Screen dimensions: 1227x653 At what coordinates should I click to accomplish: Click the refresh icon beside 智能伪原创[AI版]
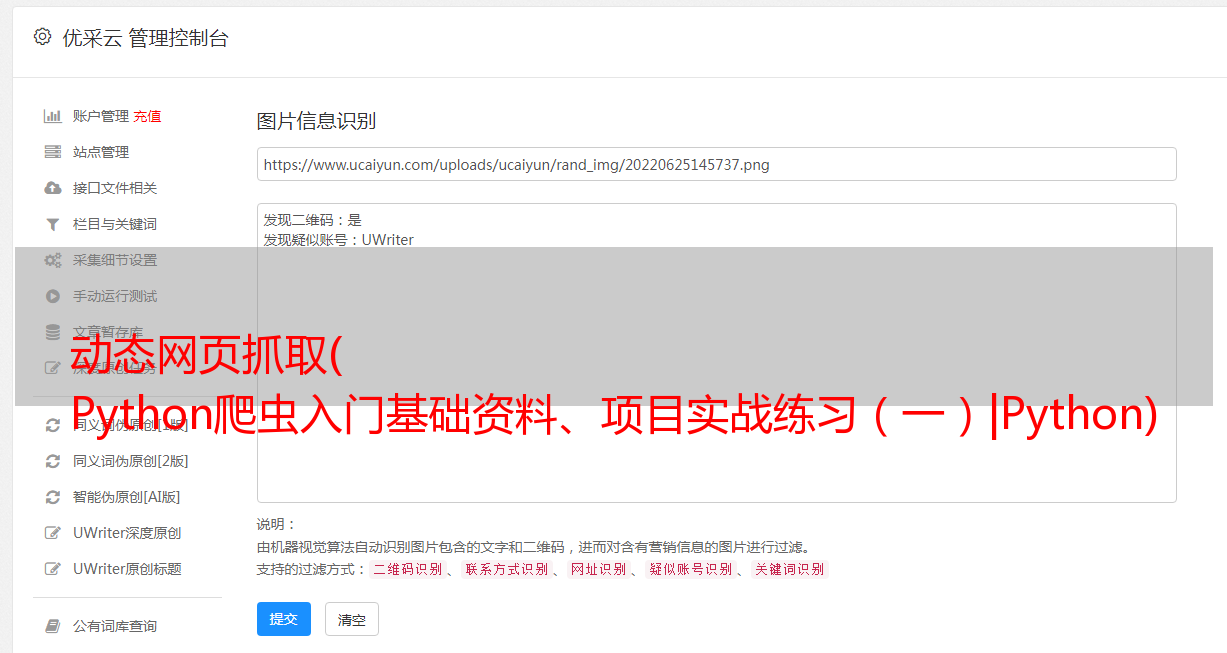(x=53, y=497)
